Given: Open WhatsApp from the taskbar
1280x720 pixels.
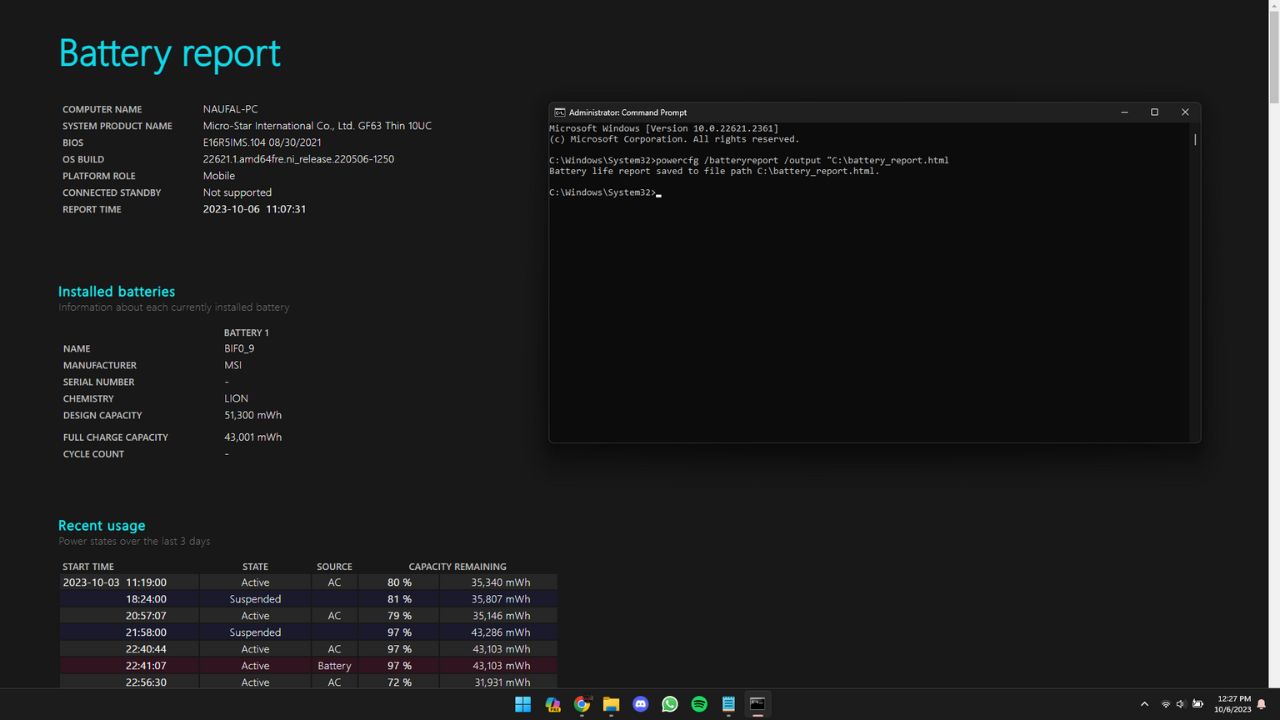Looking at the screenshot, I should click(670, 704).
